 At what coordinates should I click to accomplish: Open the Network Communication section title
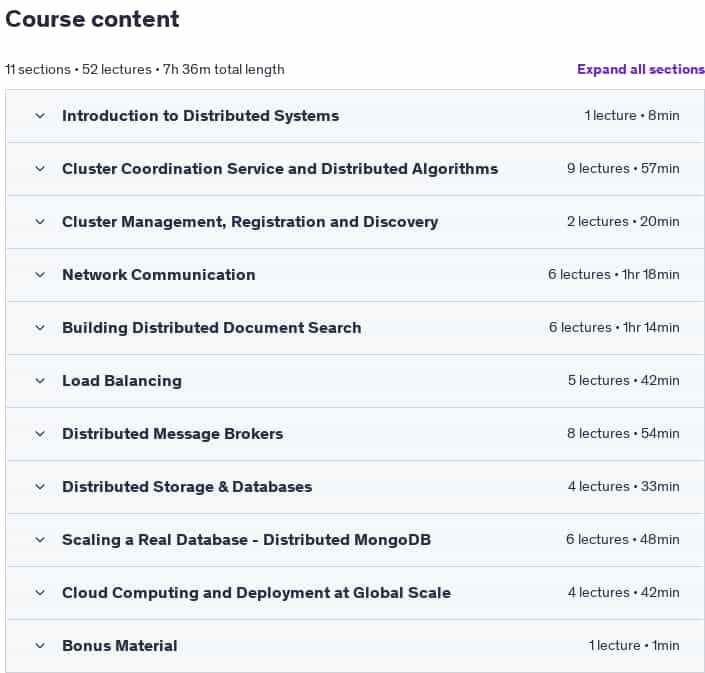[x=159, y=275]
